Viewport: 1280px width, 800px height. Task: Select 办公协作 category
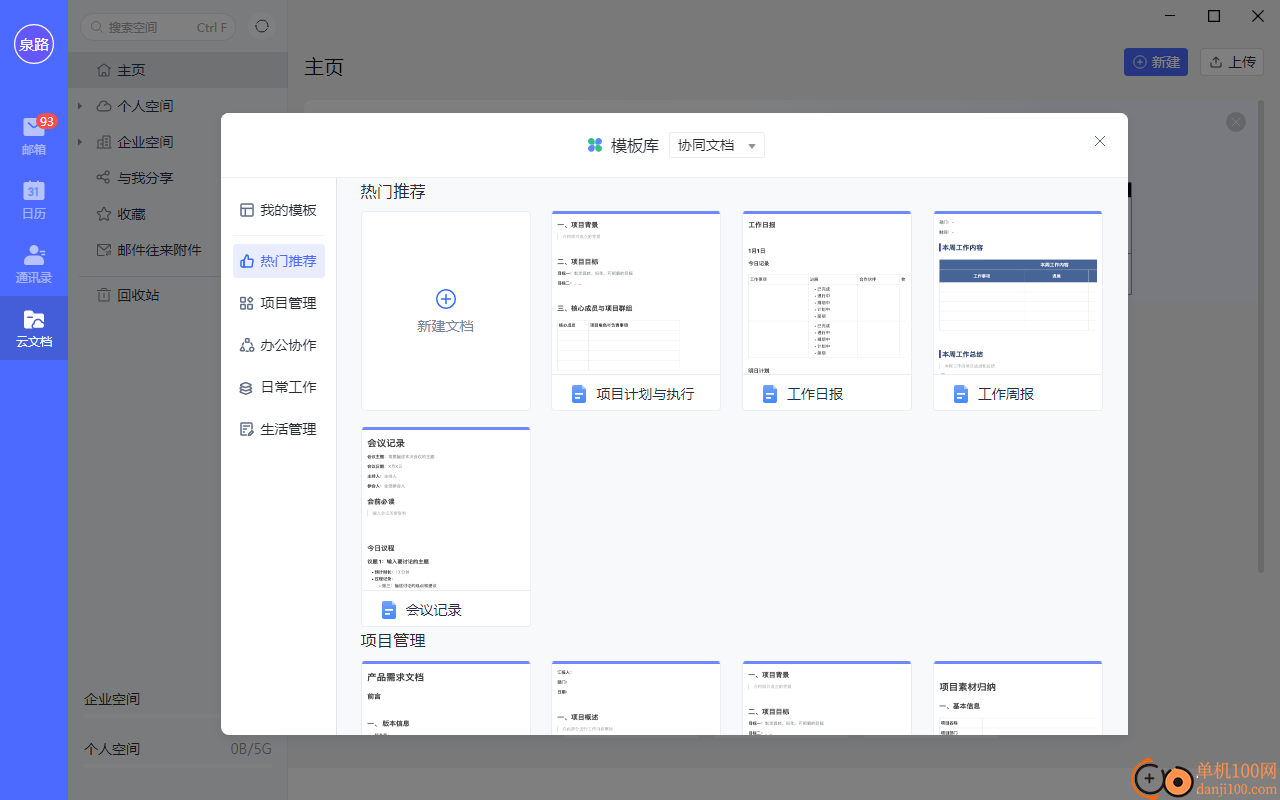[x=278, y=345]
